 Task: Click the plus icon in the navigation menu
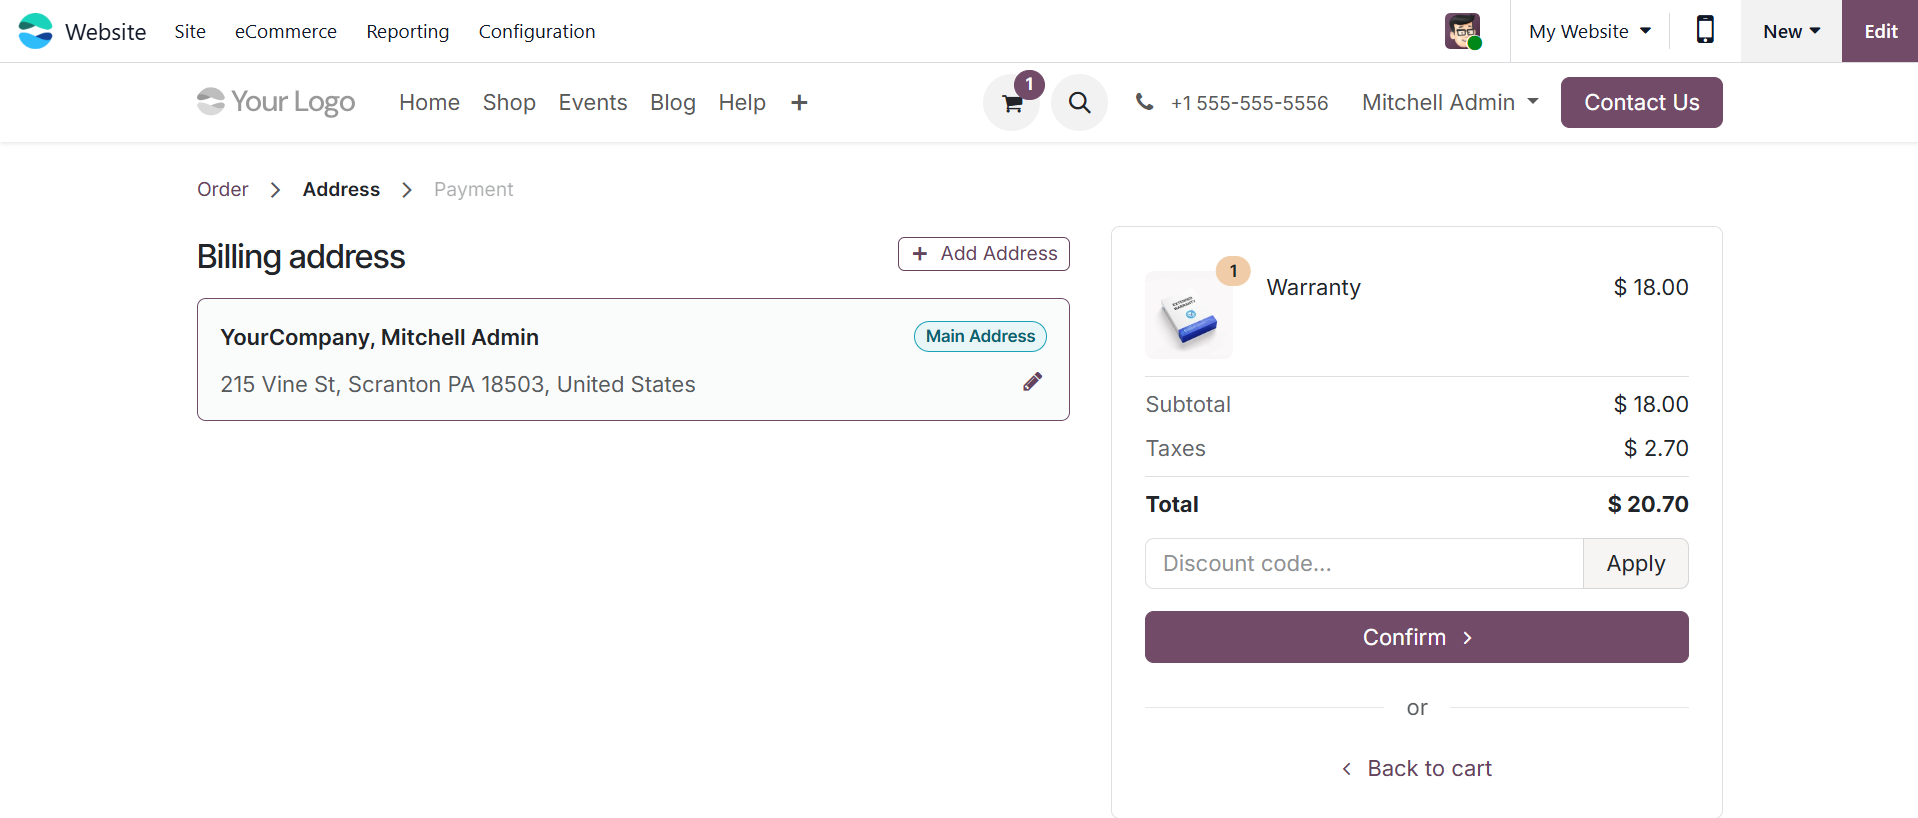(x=799, y=103)
